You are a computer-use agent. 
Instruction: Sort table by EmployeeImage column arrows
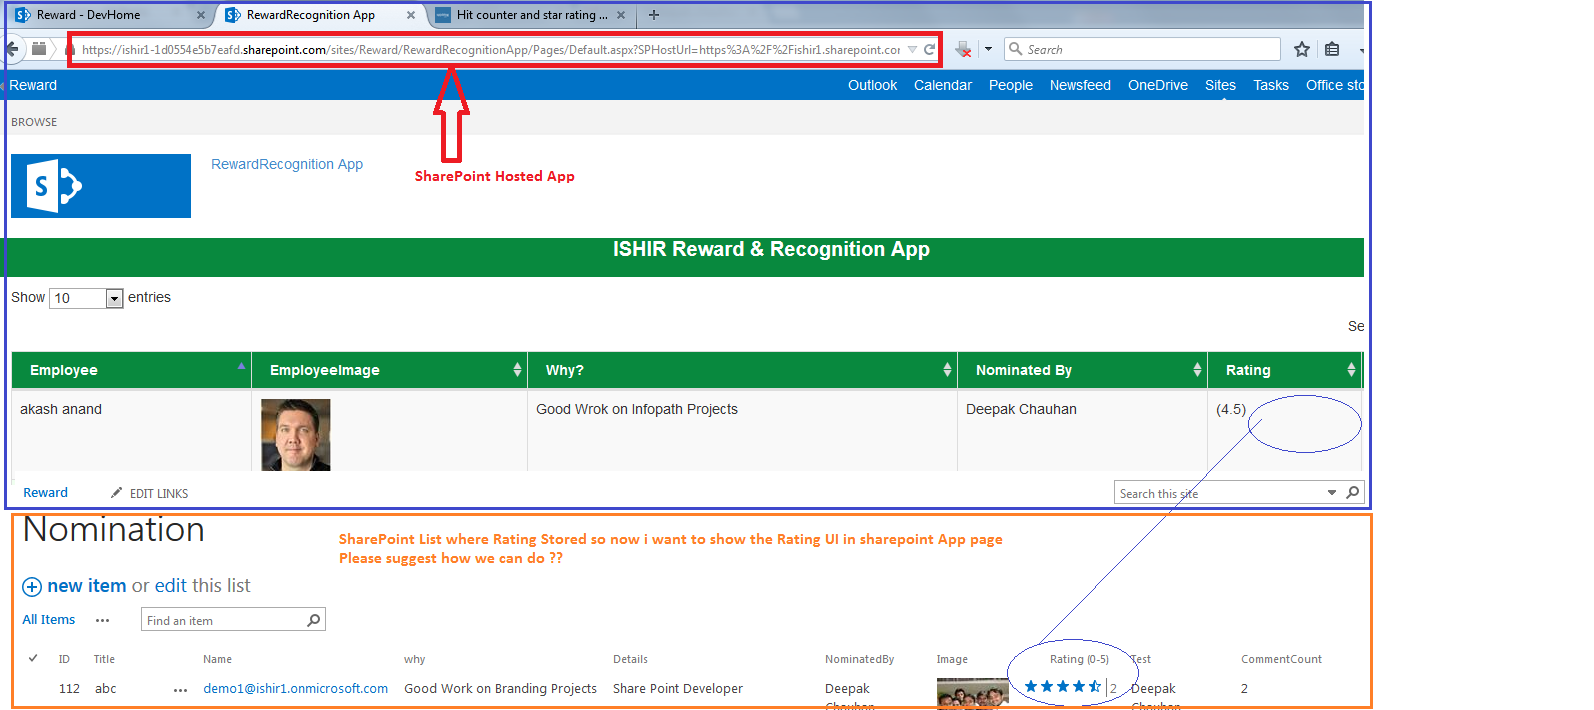(517, 370)
